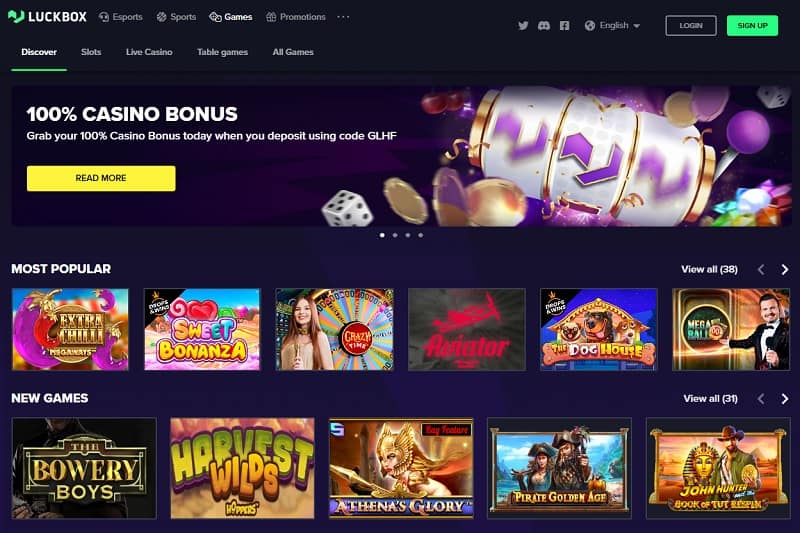Select the second banner carousel dot
The width and height of the screenshot is (800, 533).
(395, 235)
